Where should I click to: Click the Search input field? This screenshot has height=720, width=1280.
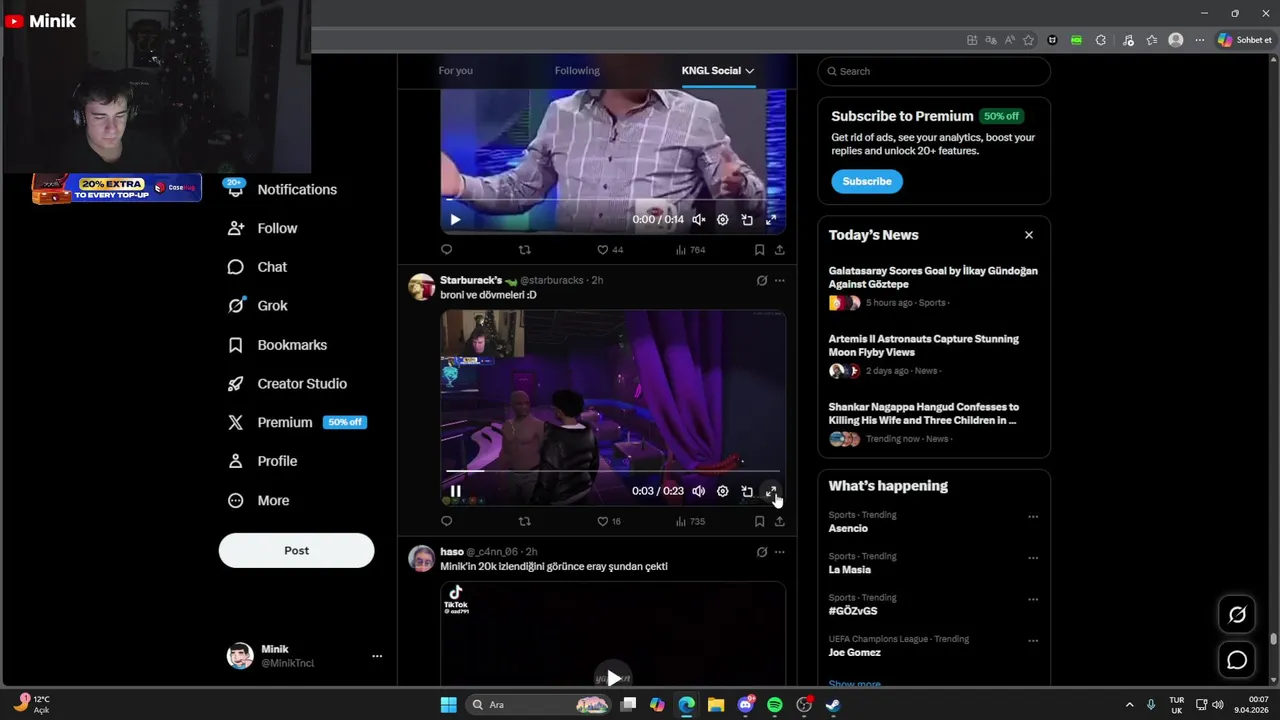[x=934, y=71]
